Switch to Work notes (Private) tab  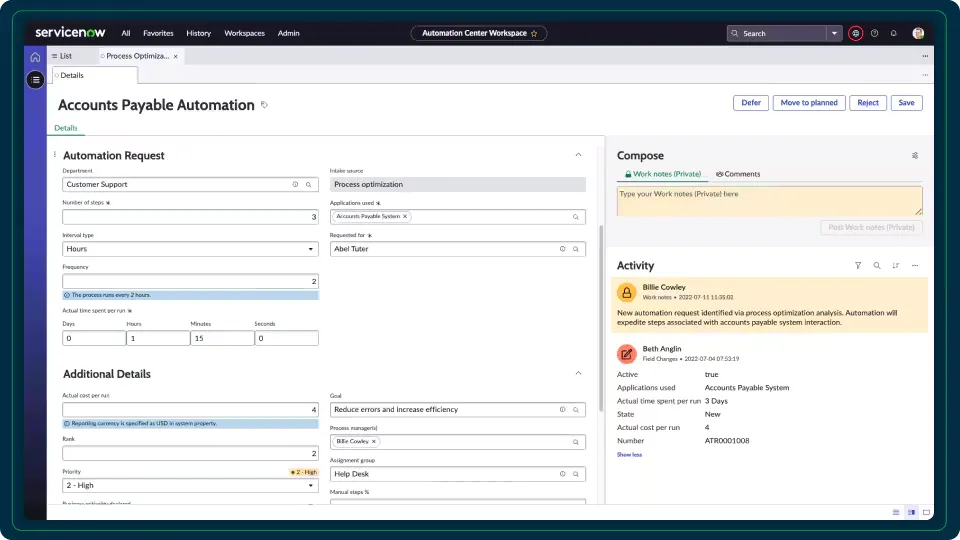tap(662, 174)
